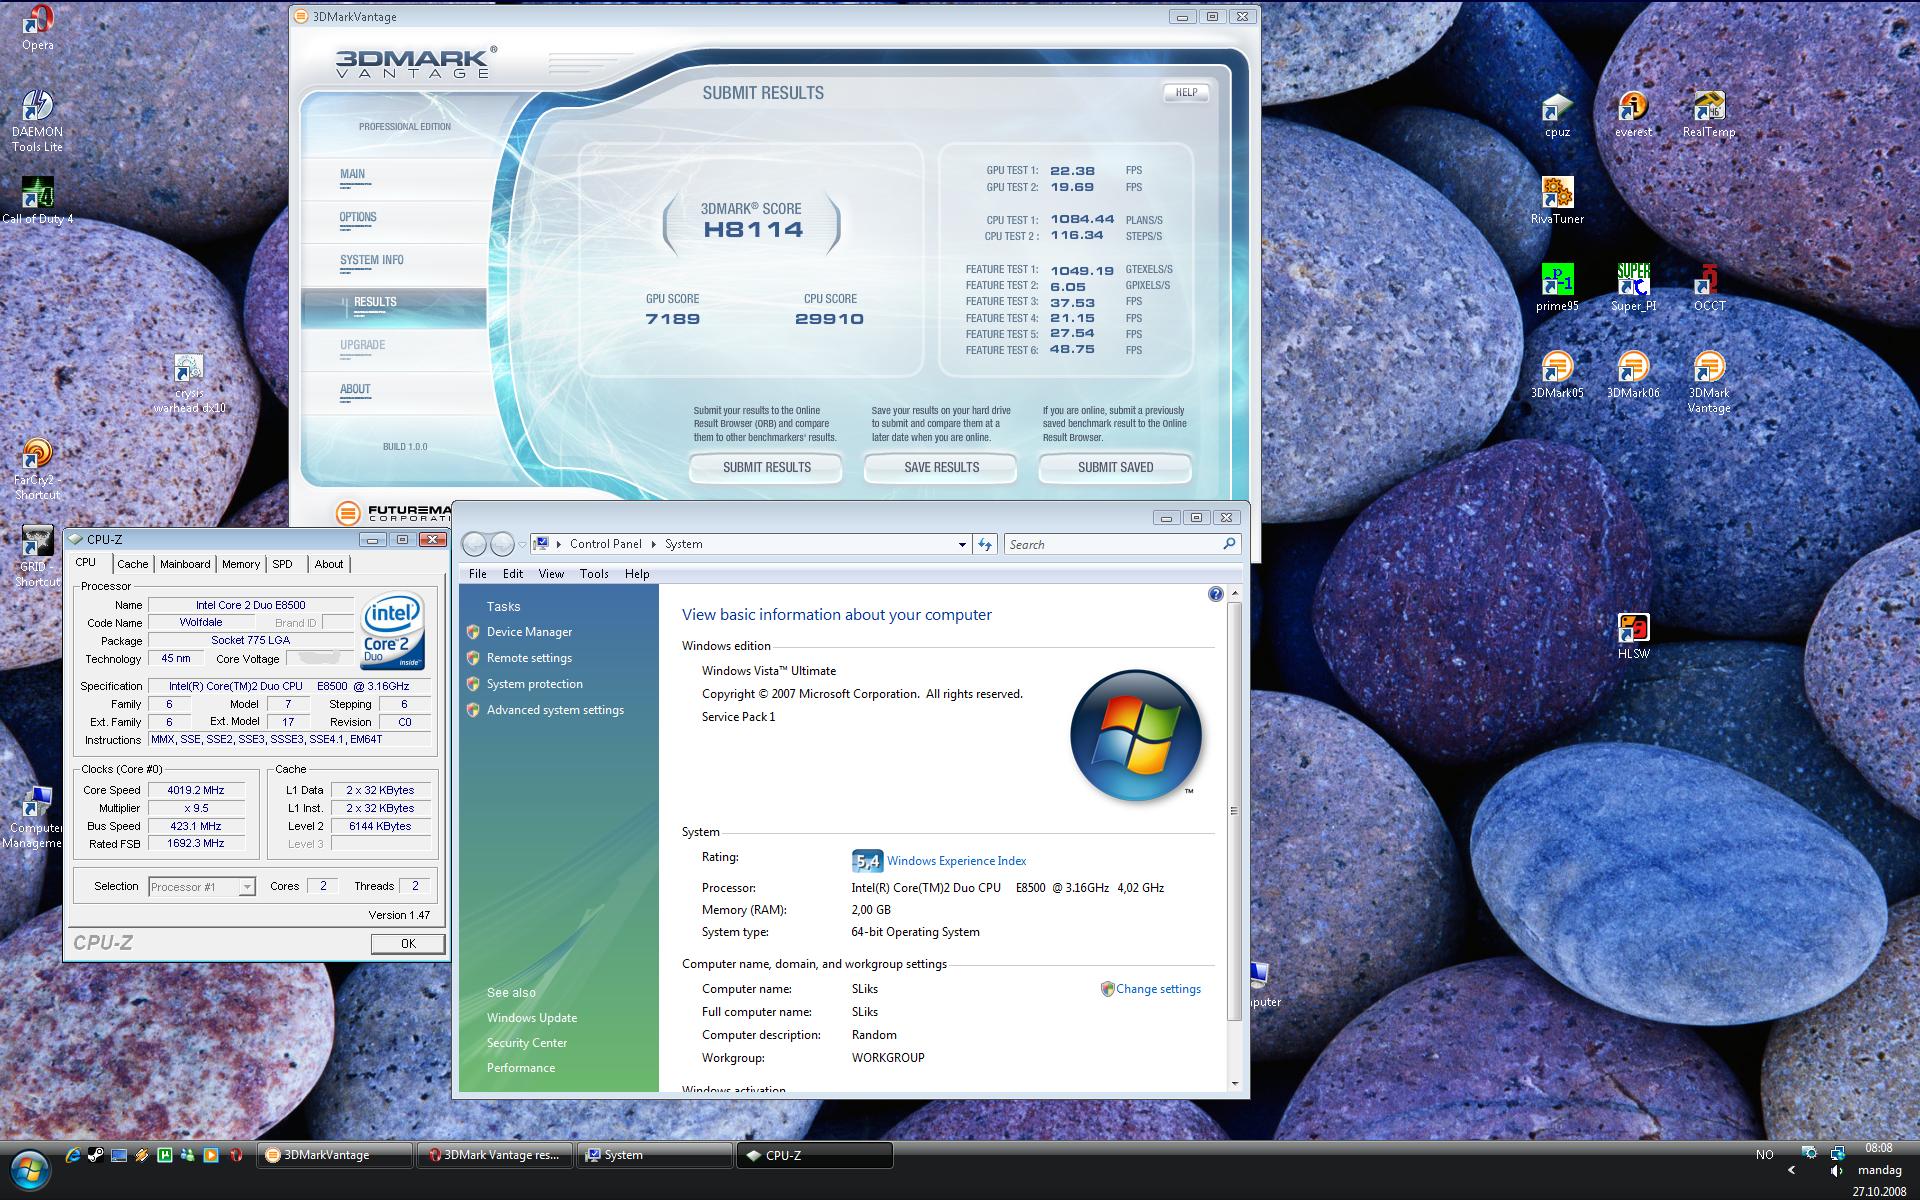Click the help question mark in System window

pos(1215,594)
